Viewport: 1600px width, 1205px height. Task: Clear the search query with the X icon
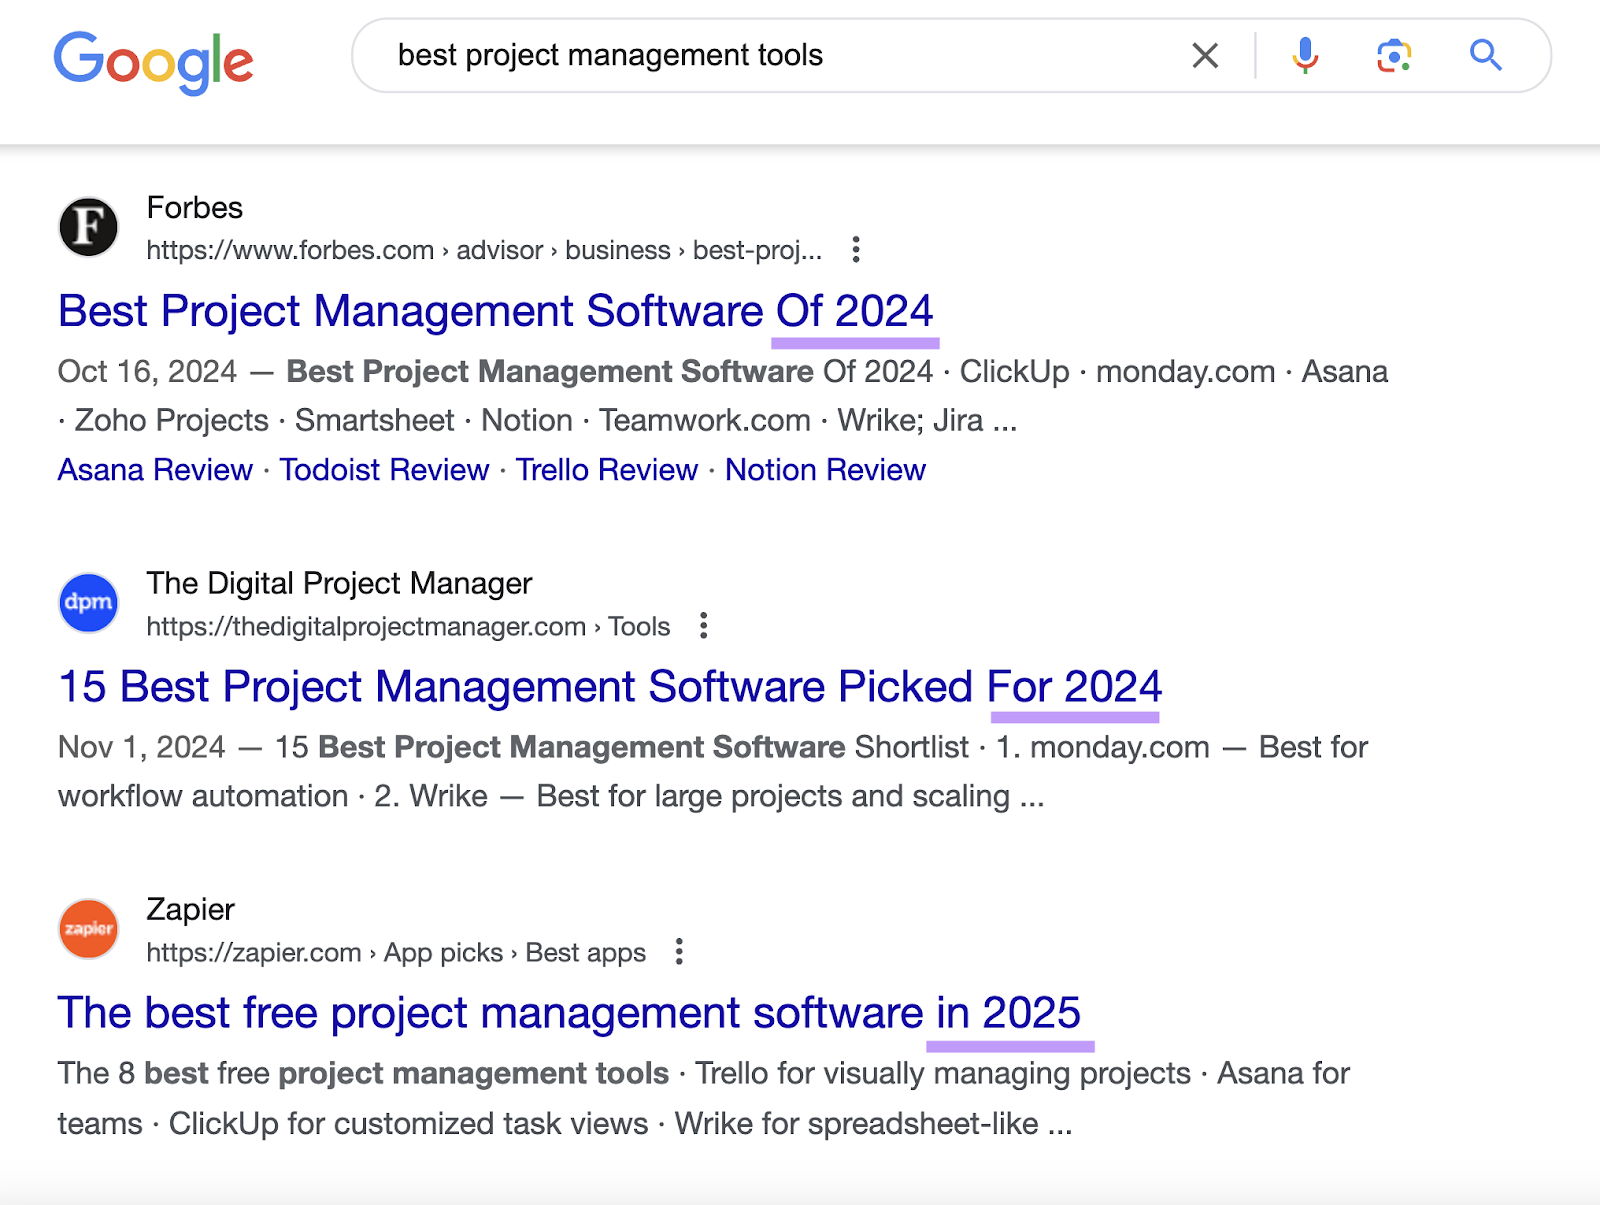click(x=1205, y=56)
